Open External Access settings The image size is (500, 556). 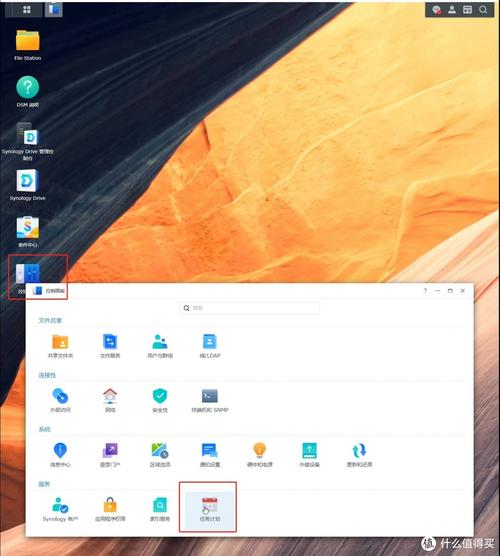click(x=60, y=400)
